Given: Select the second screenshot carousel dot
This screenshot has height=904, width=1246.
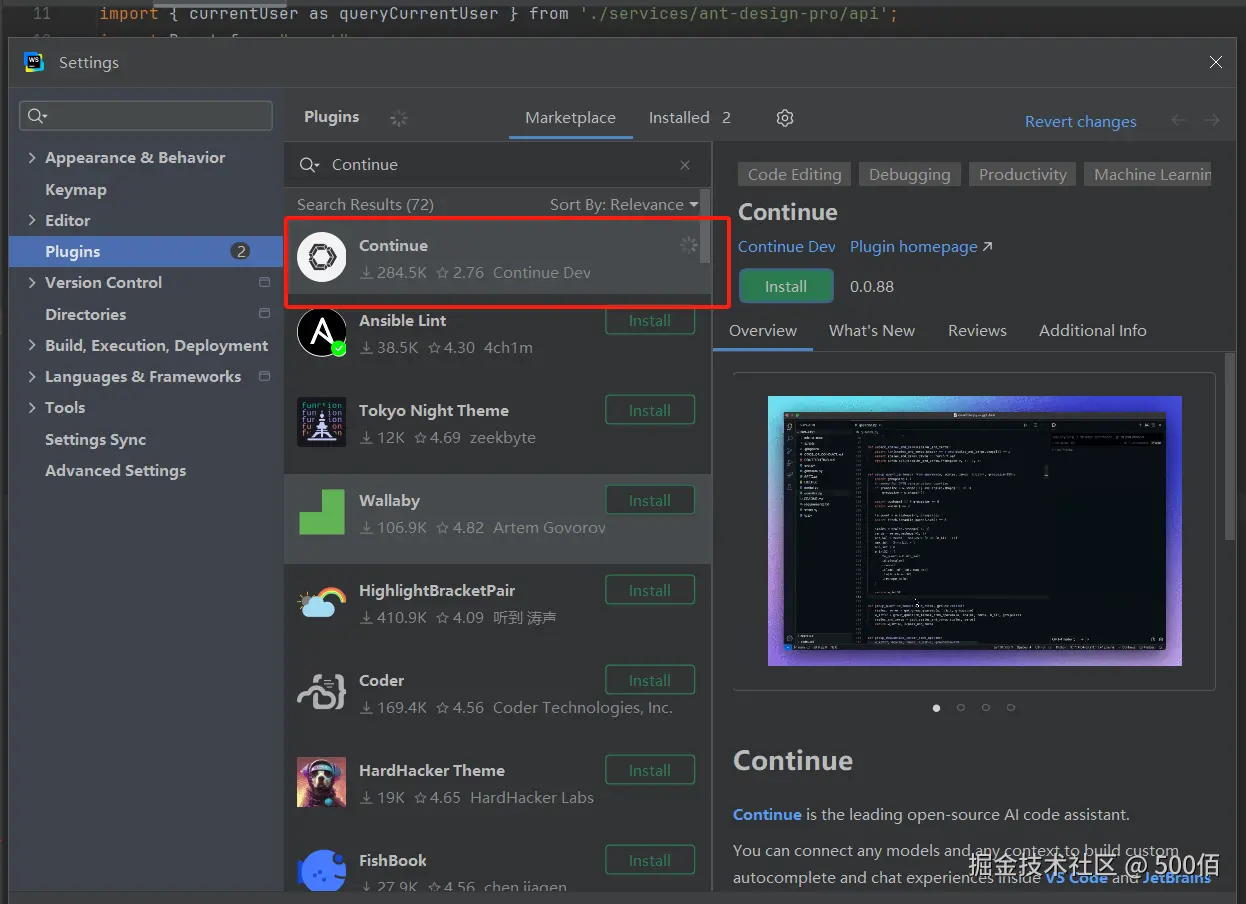Looking at the screenshot, I should (961, 707).
